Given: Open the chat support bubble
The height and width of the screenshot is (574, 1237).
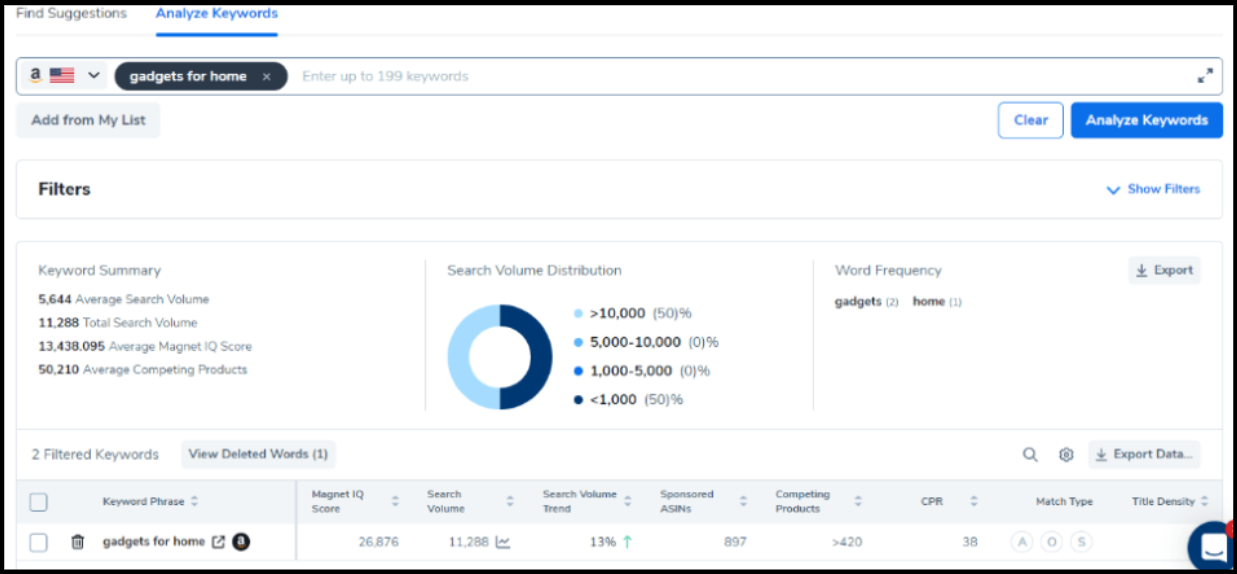Looking at the screenshot, I should pos(1210,546).
